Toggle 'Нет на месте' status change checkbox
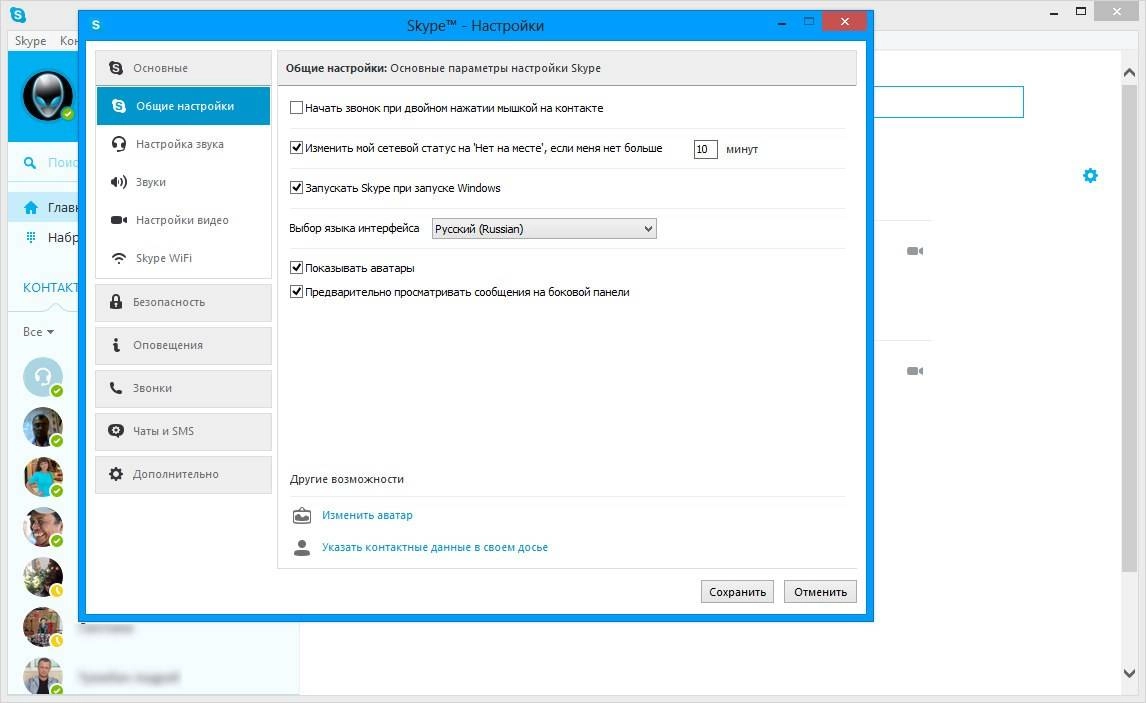1146x703 pixels. click(x=296, y=148)
